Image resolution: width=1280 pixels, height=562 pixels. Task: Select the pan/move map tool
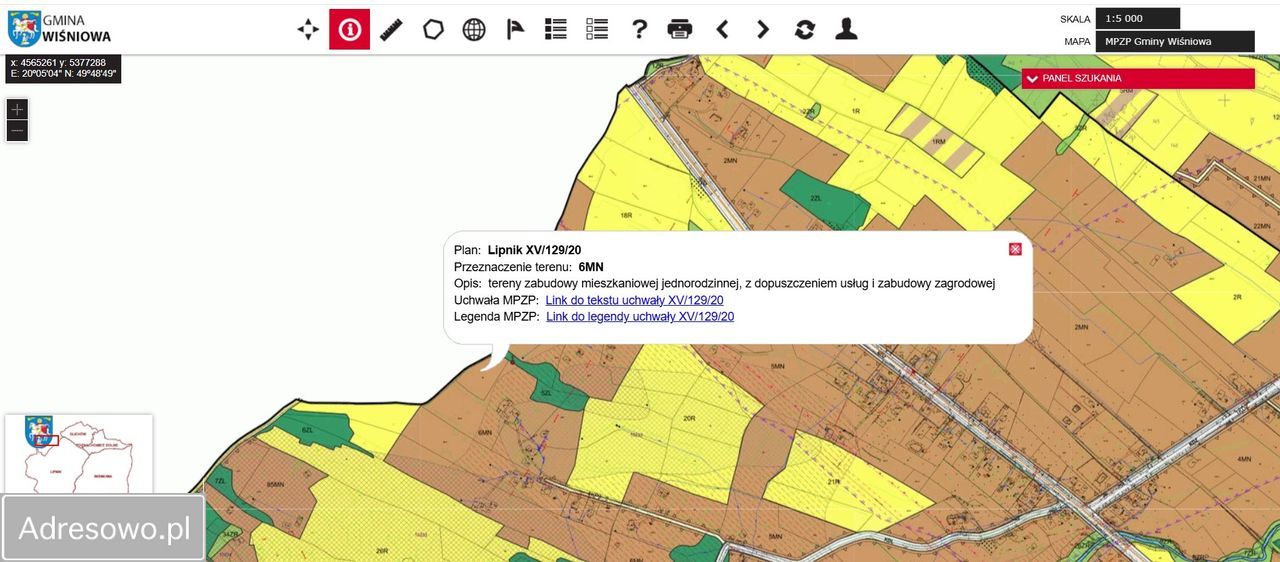click(x=308, y=29)
